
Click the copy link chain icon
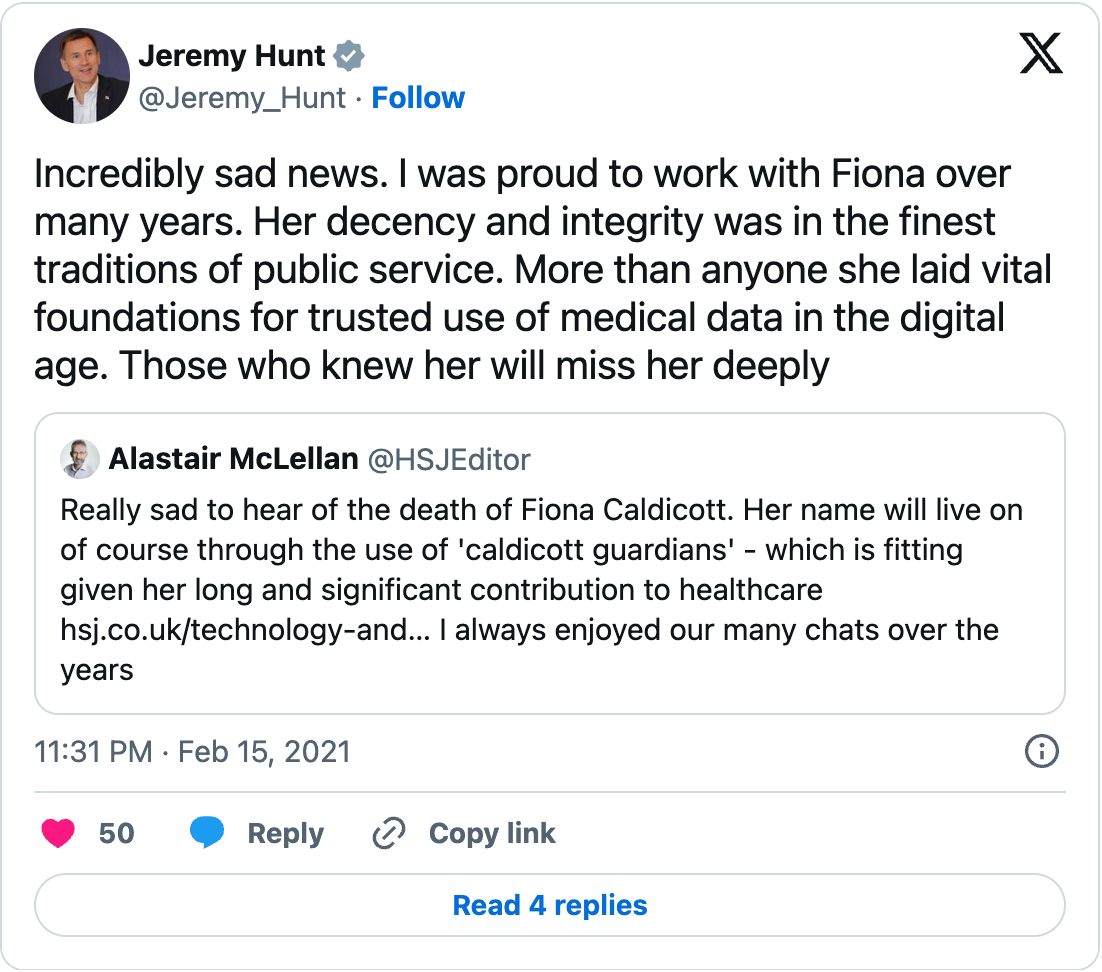pos(386,833)
